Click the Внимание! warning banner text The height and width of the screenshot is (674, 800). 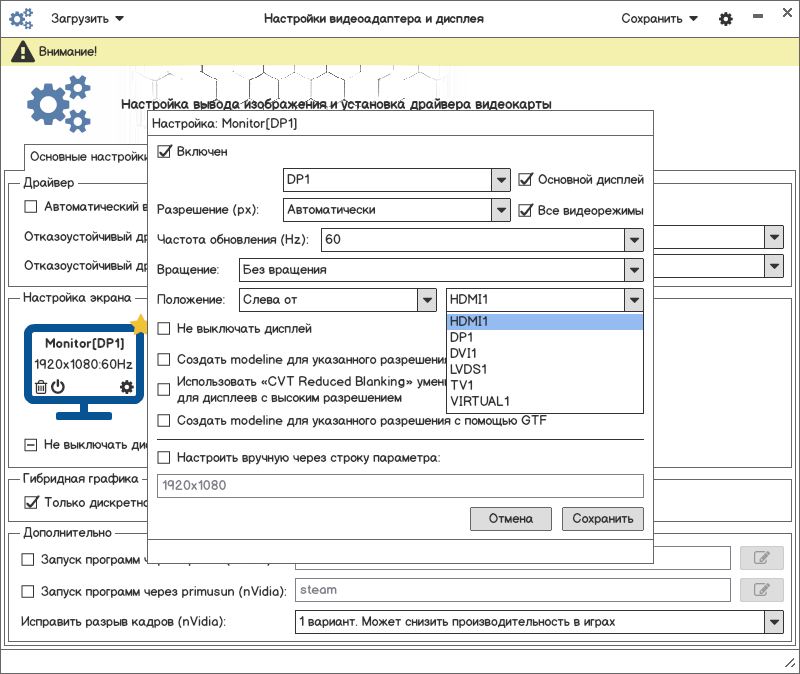click(68, 52)
